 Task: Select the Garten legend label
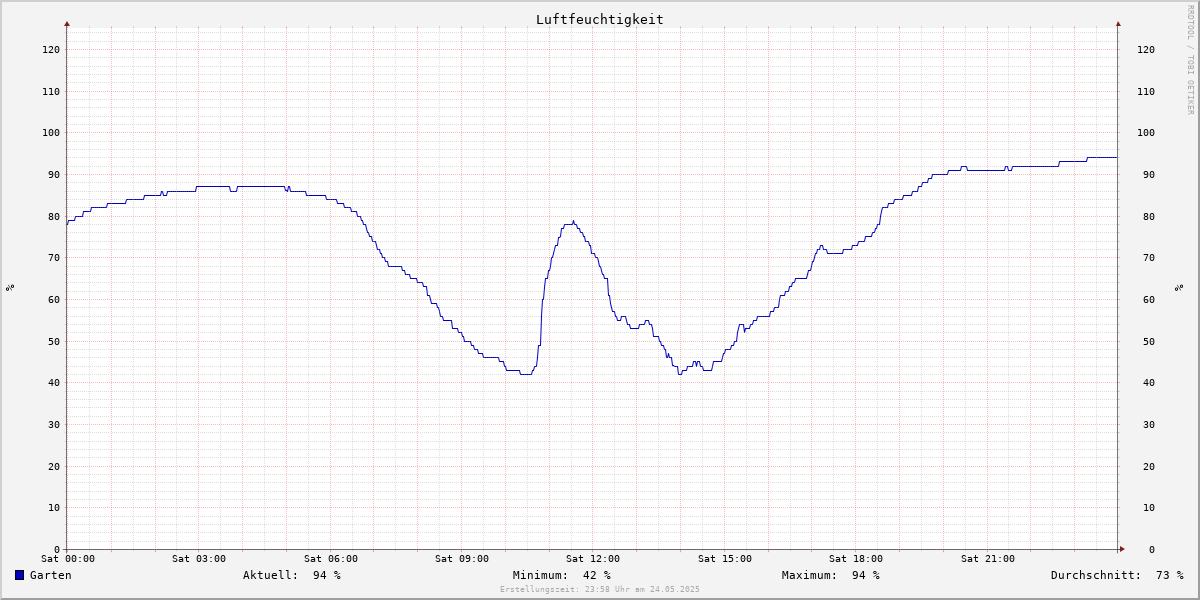point(50,575)
